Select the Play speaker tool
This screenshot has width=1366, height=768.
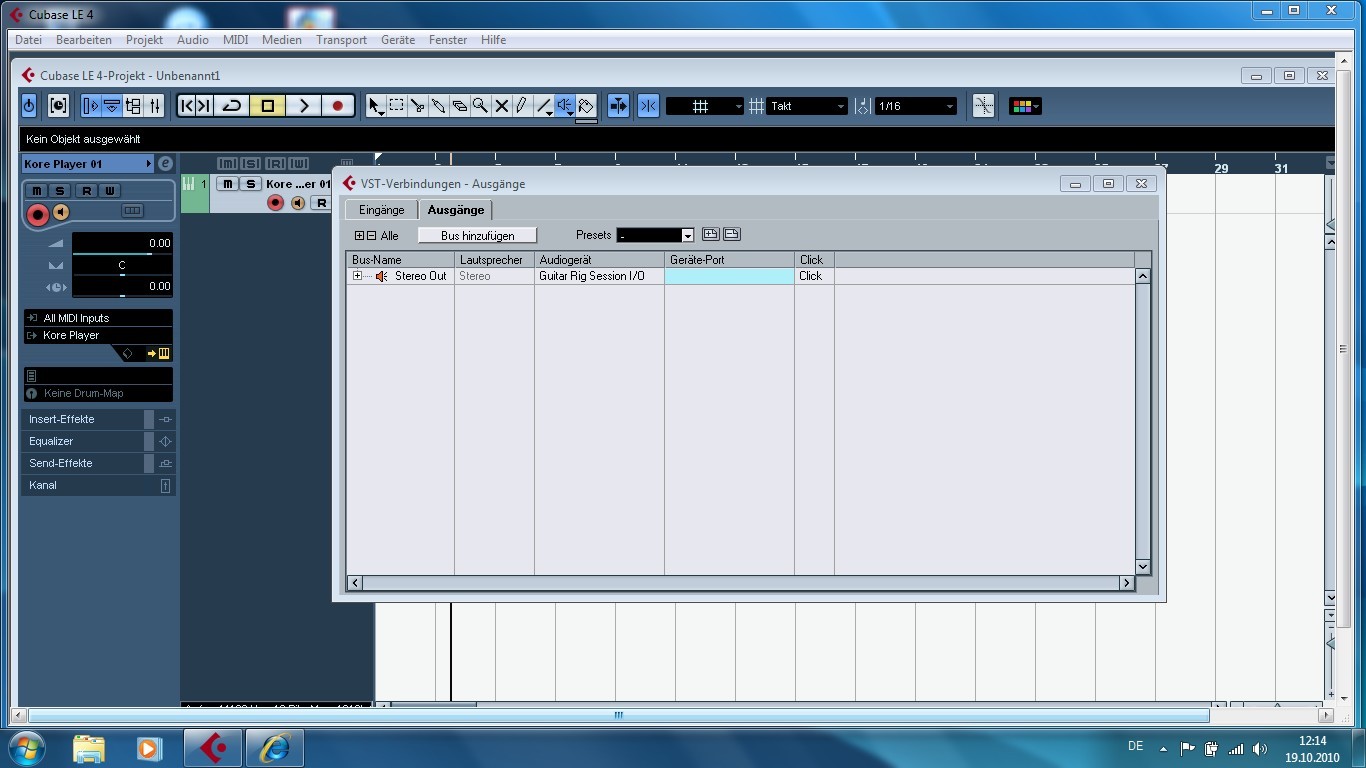pos(565,106)
